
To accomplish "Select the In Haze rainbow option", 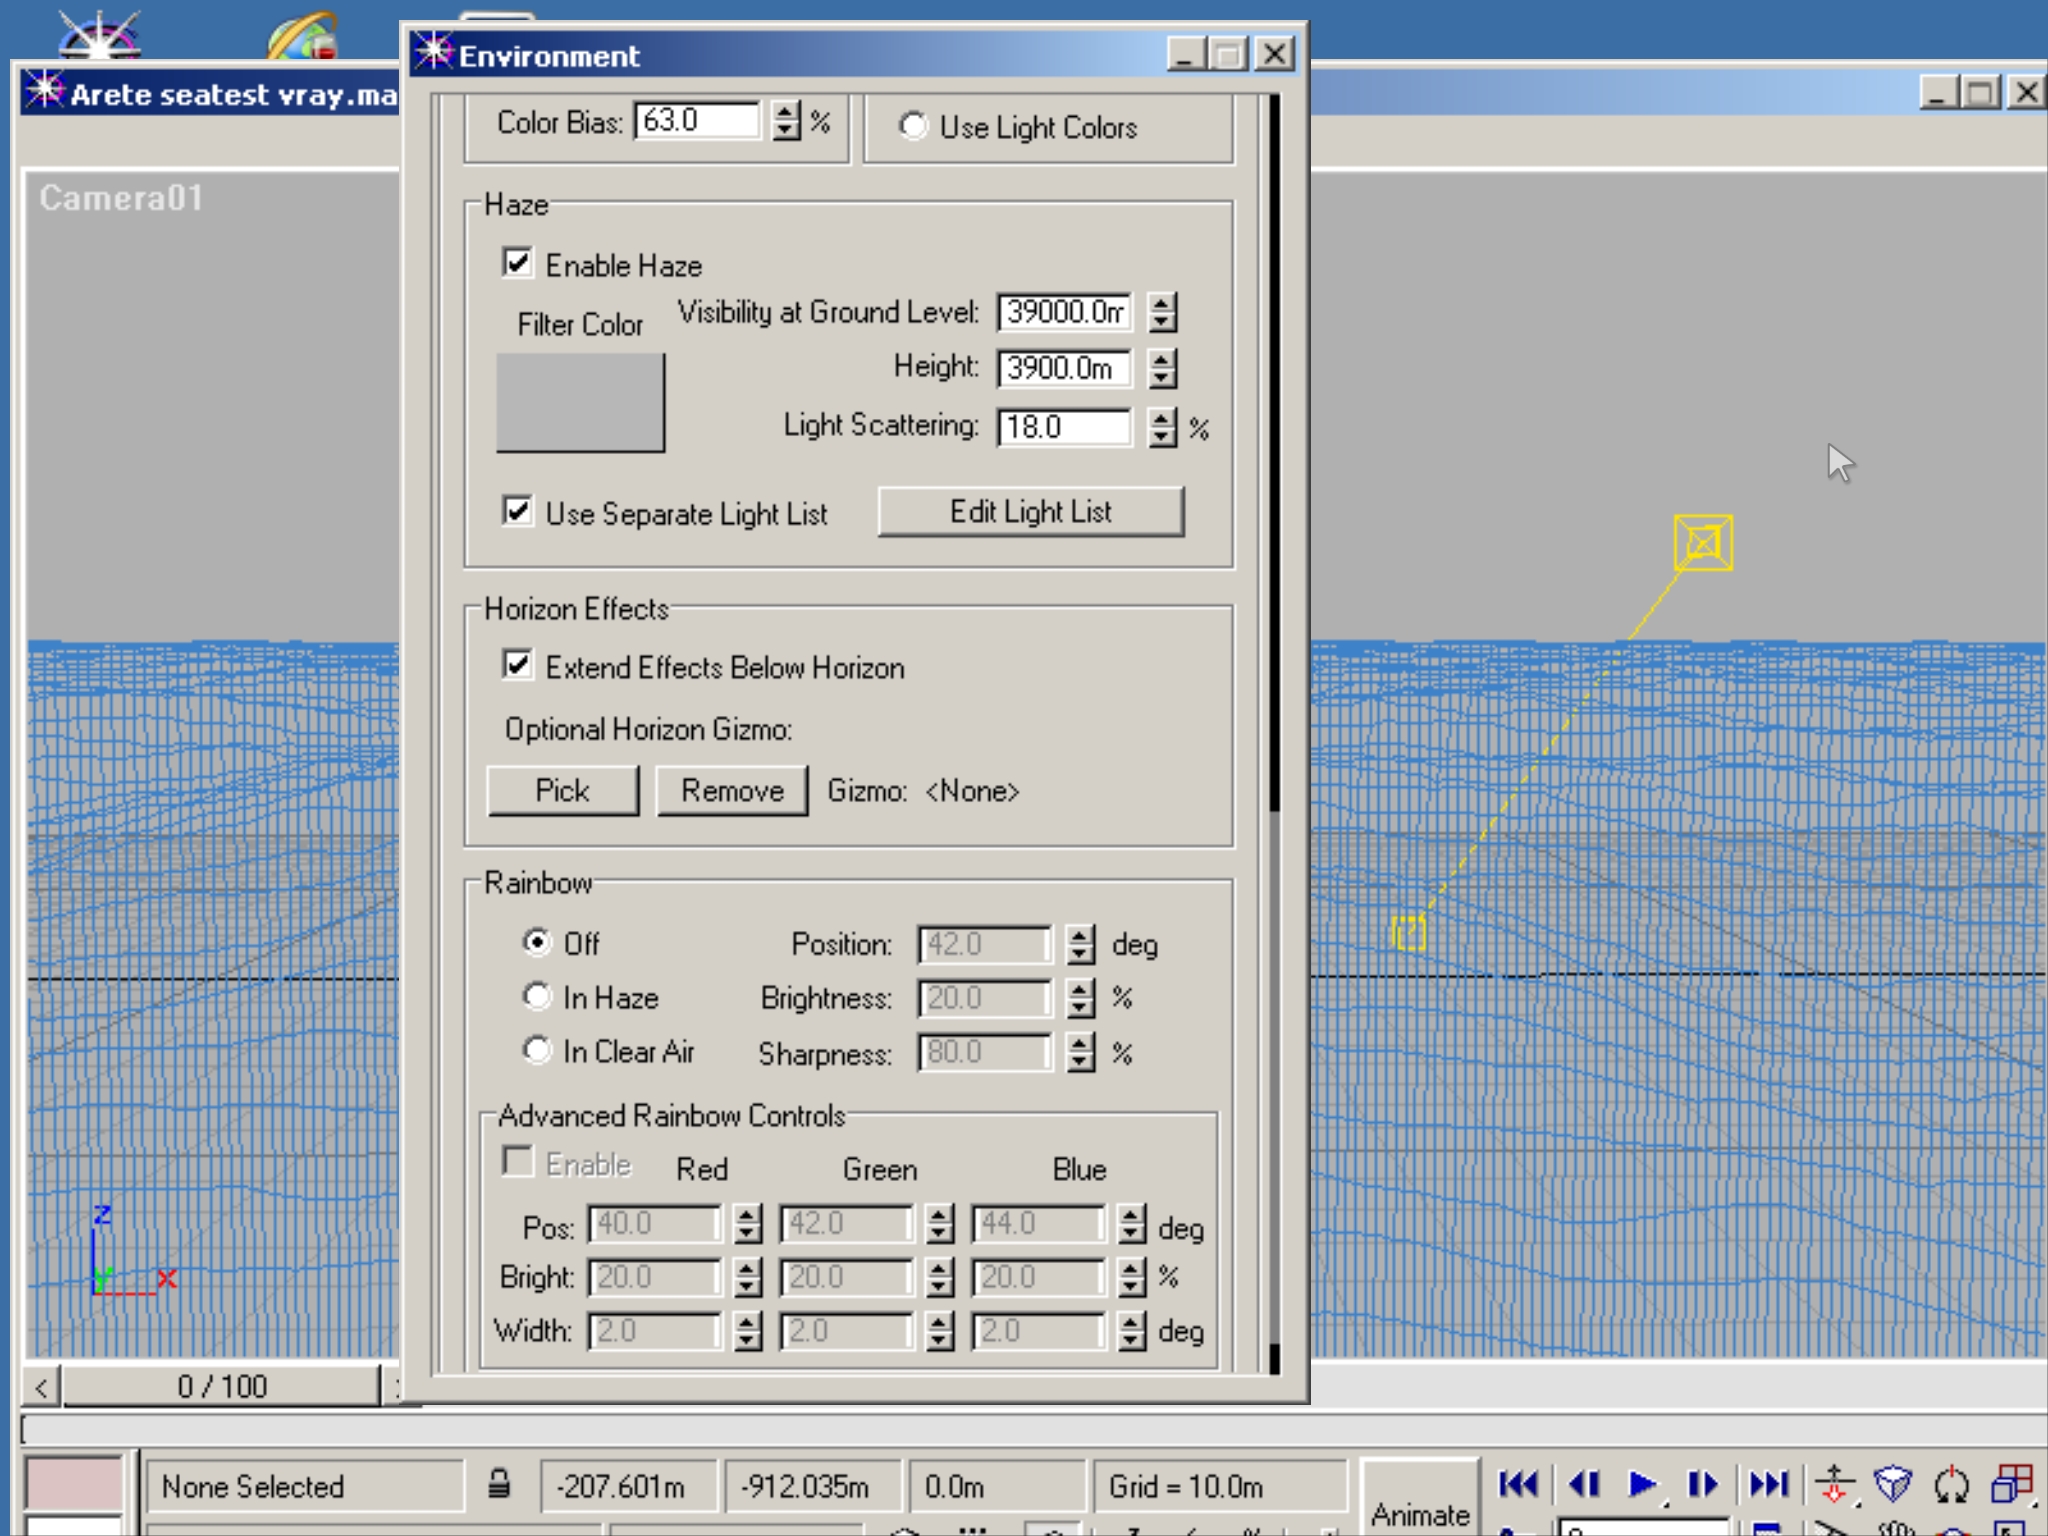I will click(537, 996).
